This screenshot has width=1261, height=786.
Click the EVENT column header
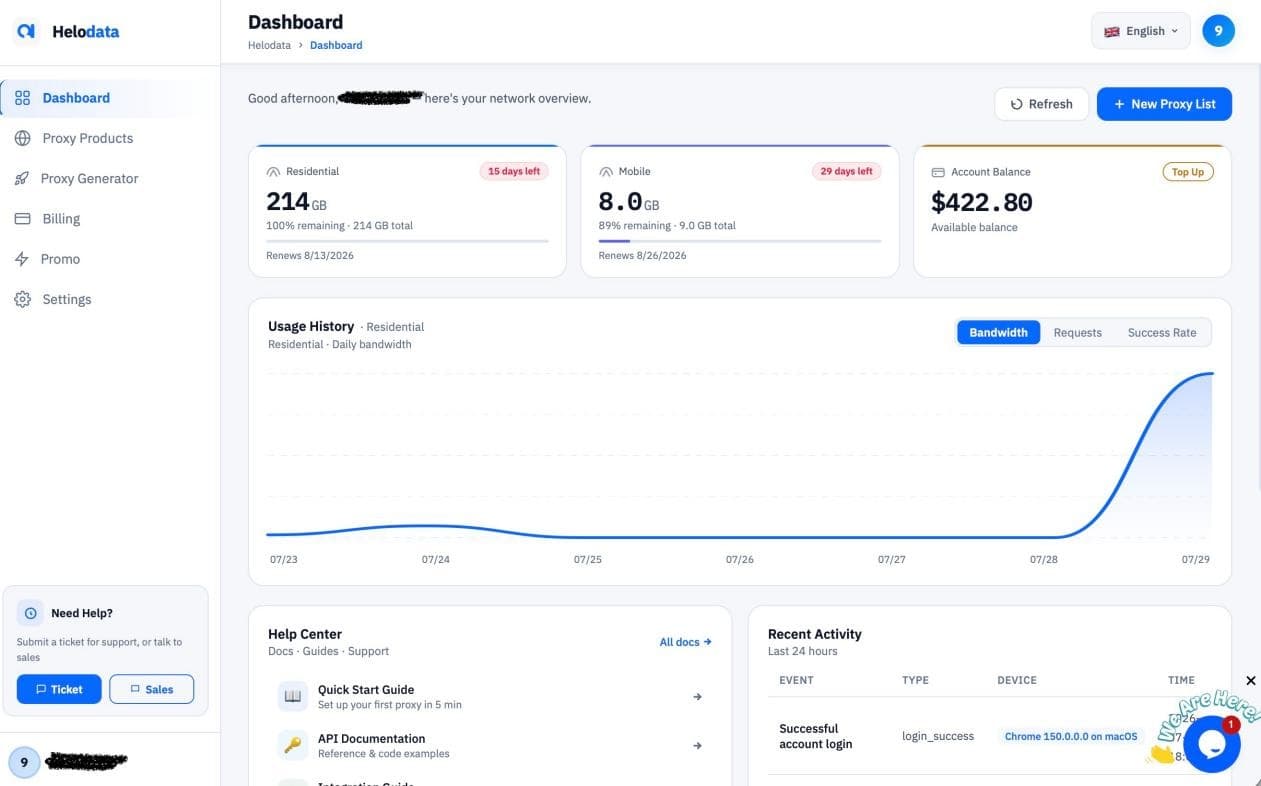pos(796,680)
